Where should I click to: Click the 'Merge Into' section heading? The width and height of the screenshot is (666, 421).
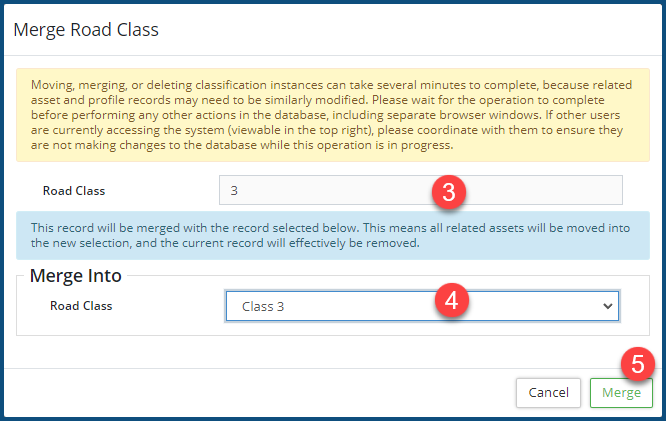pos(77,276)
